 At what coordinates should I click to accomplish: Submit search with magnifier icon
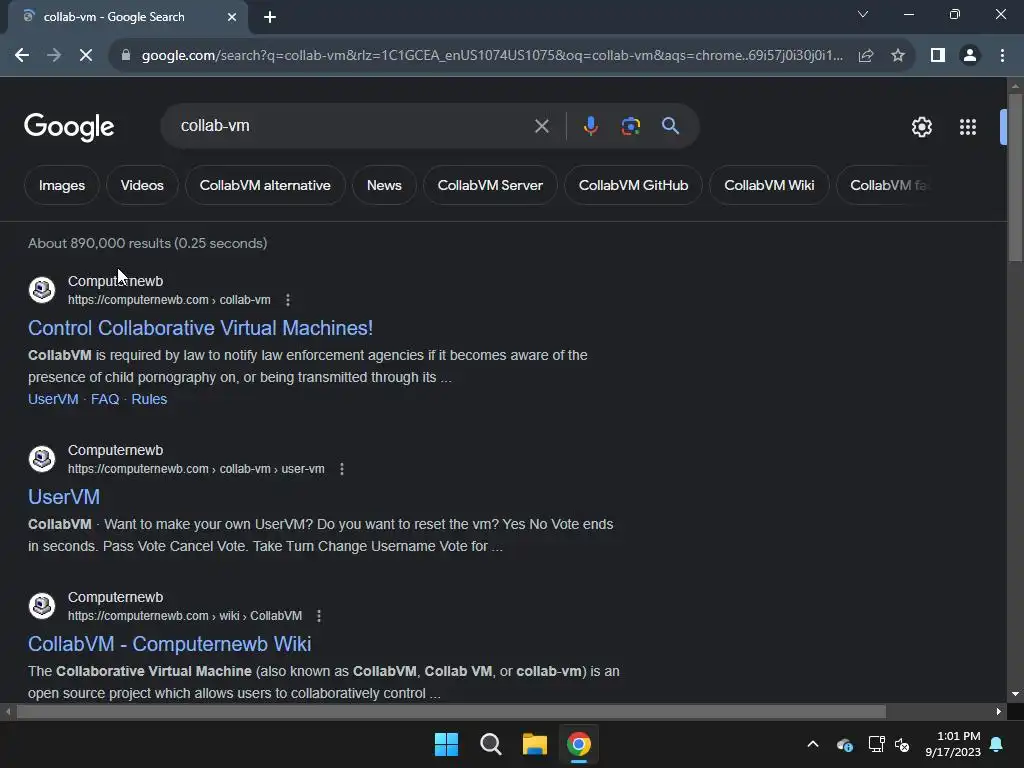click(671, 126)
